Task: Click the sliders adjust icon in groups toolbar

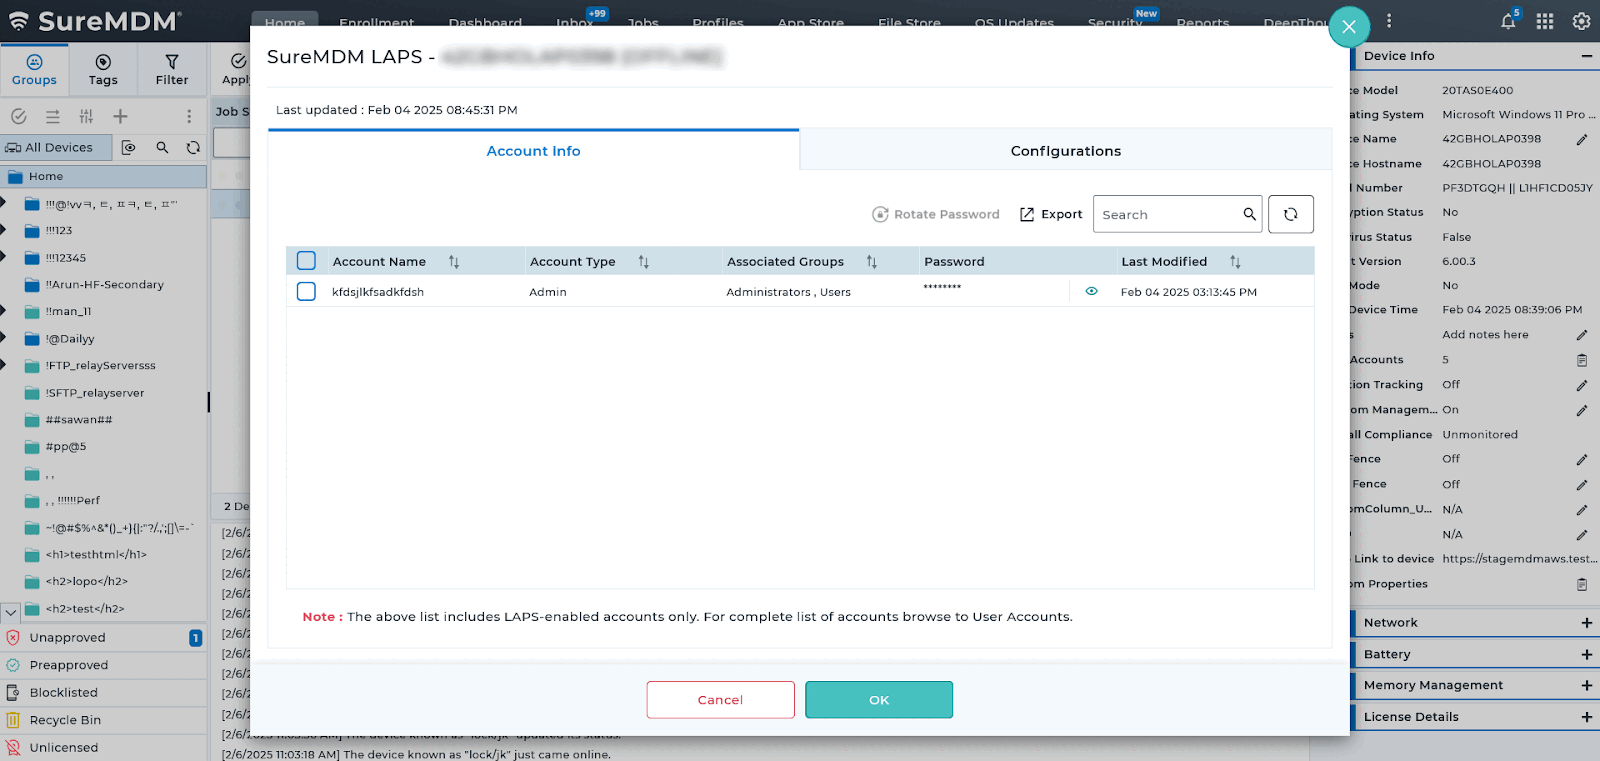Action: [x=87, y=117]
